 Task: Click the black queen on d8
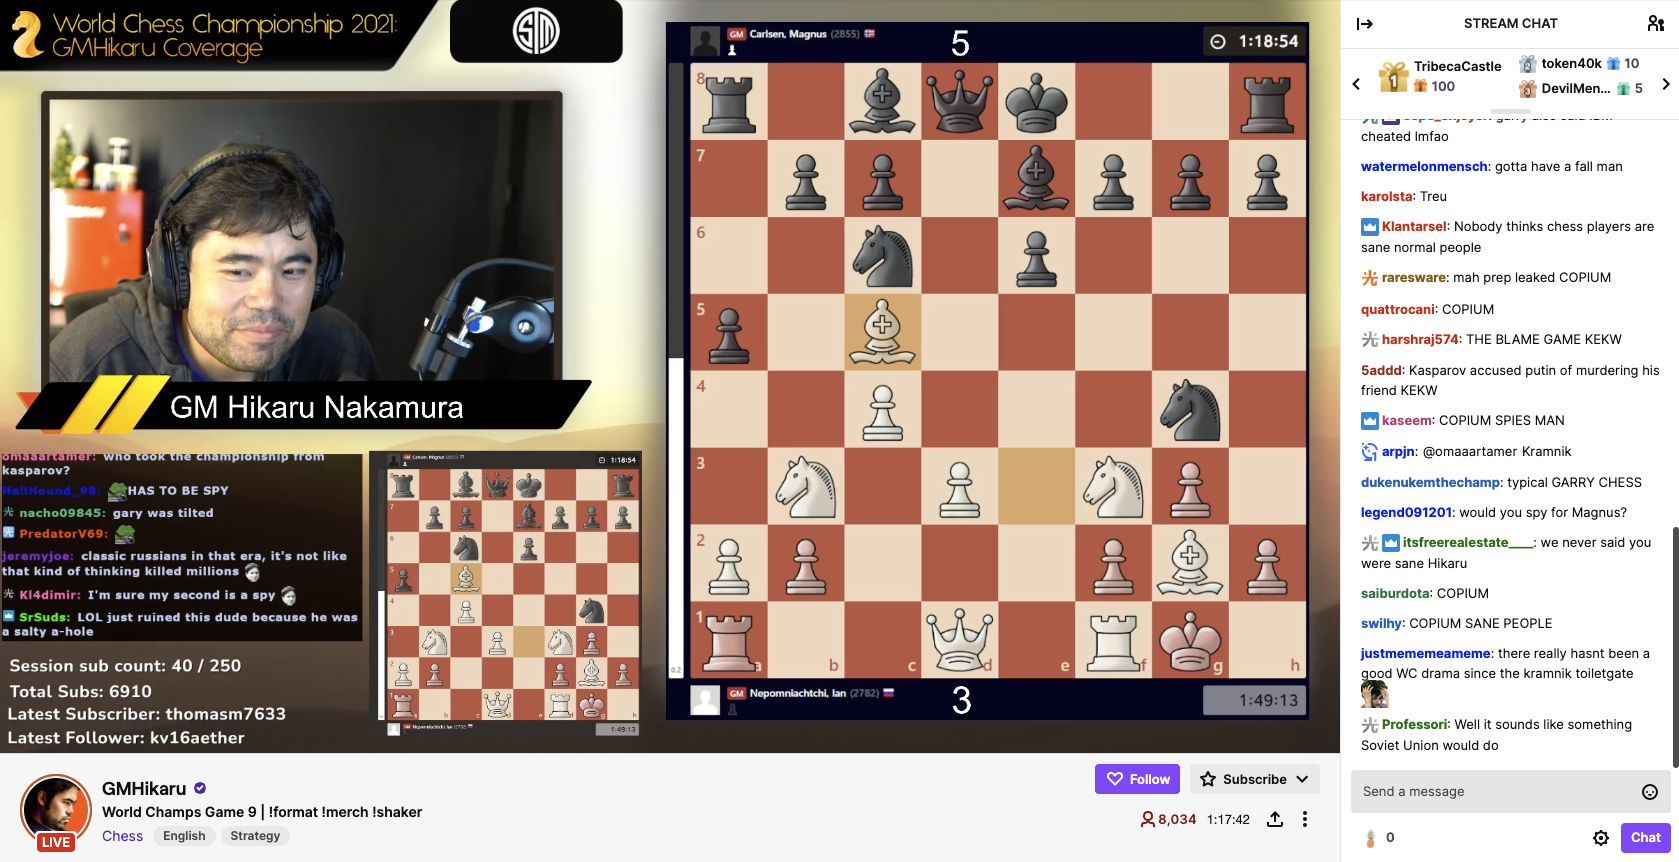tap(960, 102)
